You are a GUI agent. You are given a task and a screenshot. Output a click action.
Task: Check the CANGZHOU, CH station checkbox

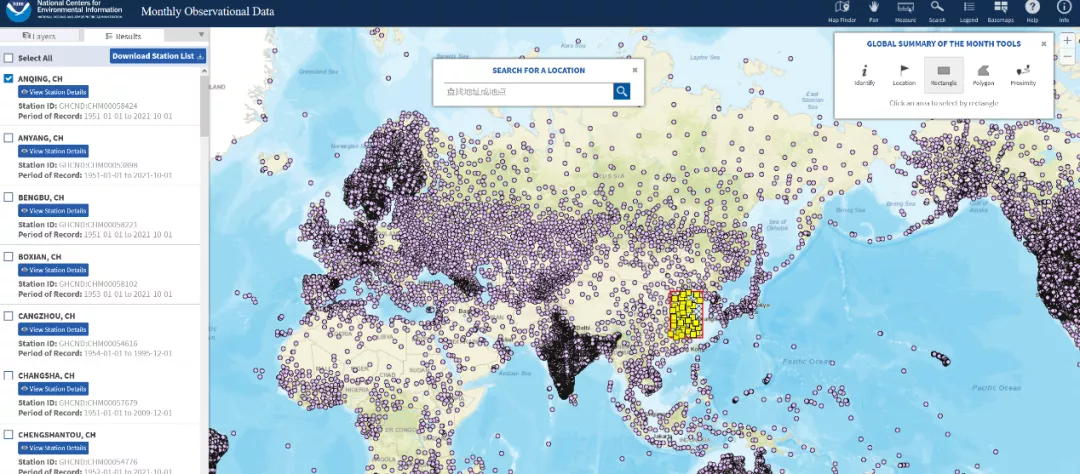(x=8, y=316)
